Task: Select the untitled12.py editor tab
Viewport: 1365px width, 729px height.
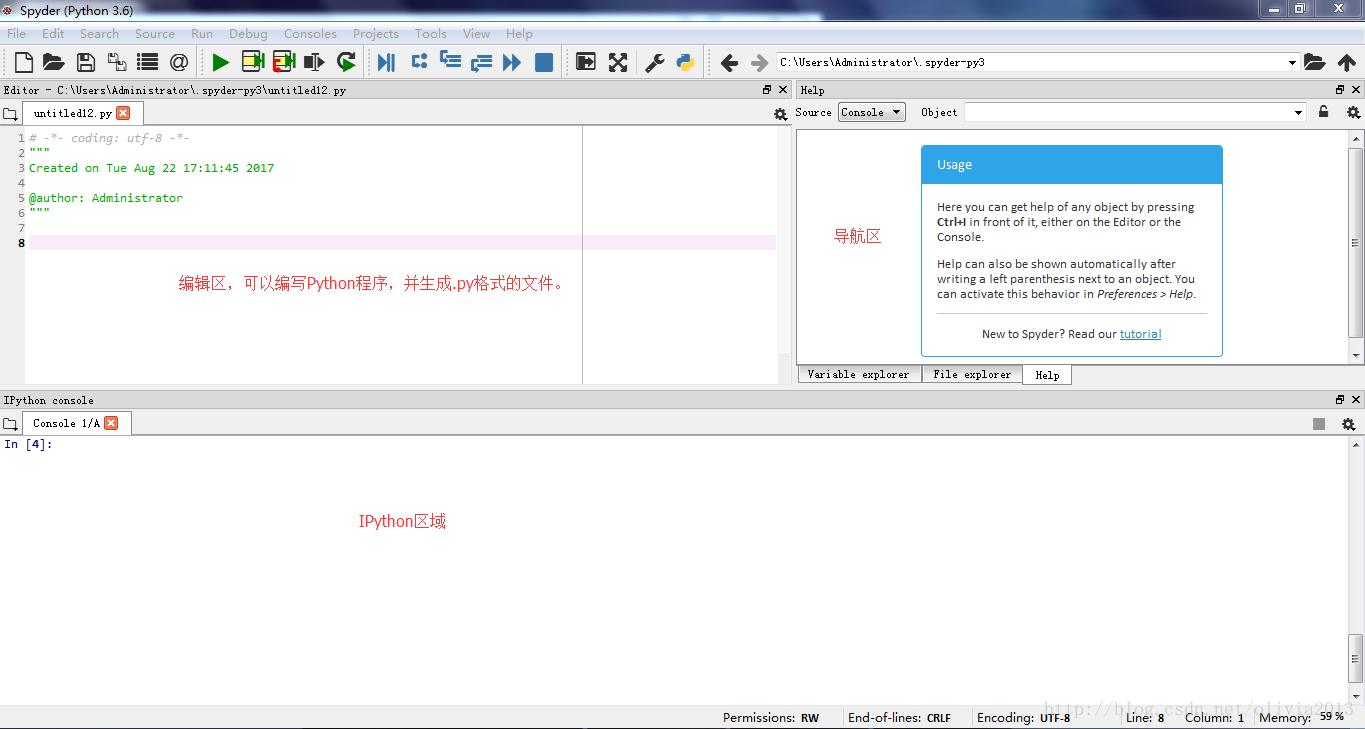Action: point(83,113)
